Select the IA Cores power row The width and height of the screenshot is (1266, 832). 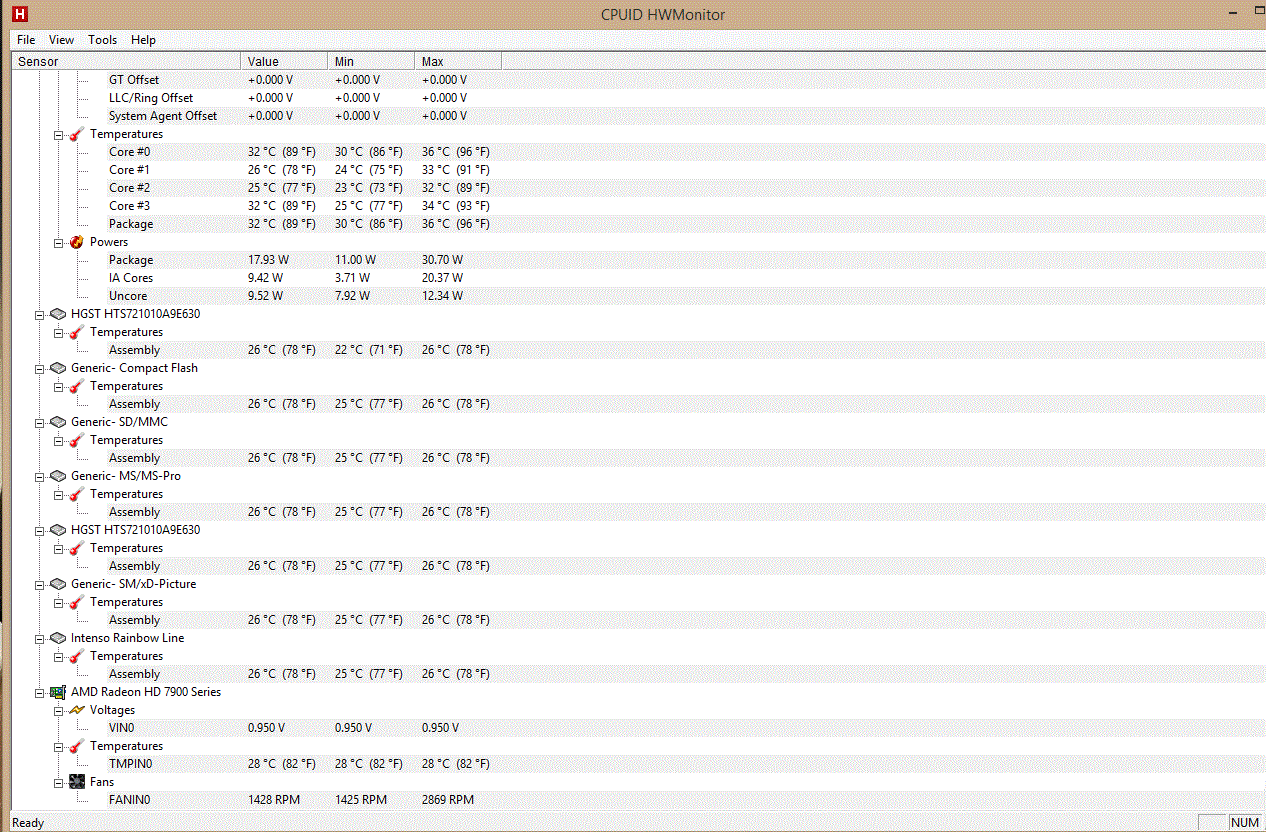[637, 278]
